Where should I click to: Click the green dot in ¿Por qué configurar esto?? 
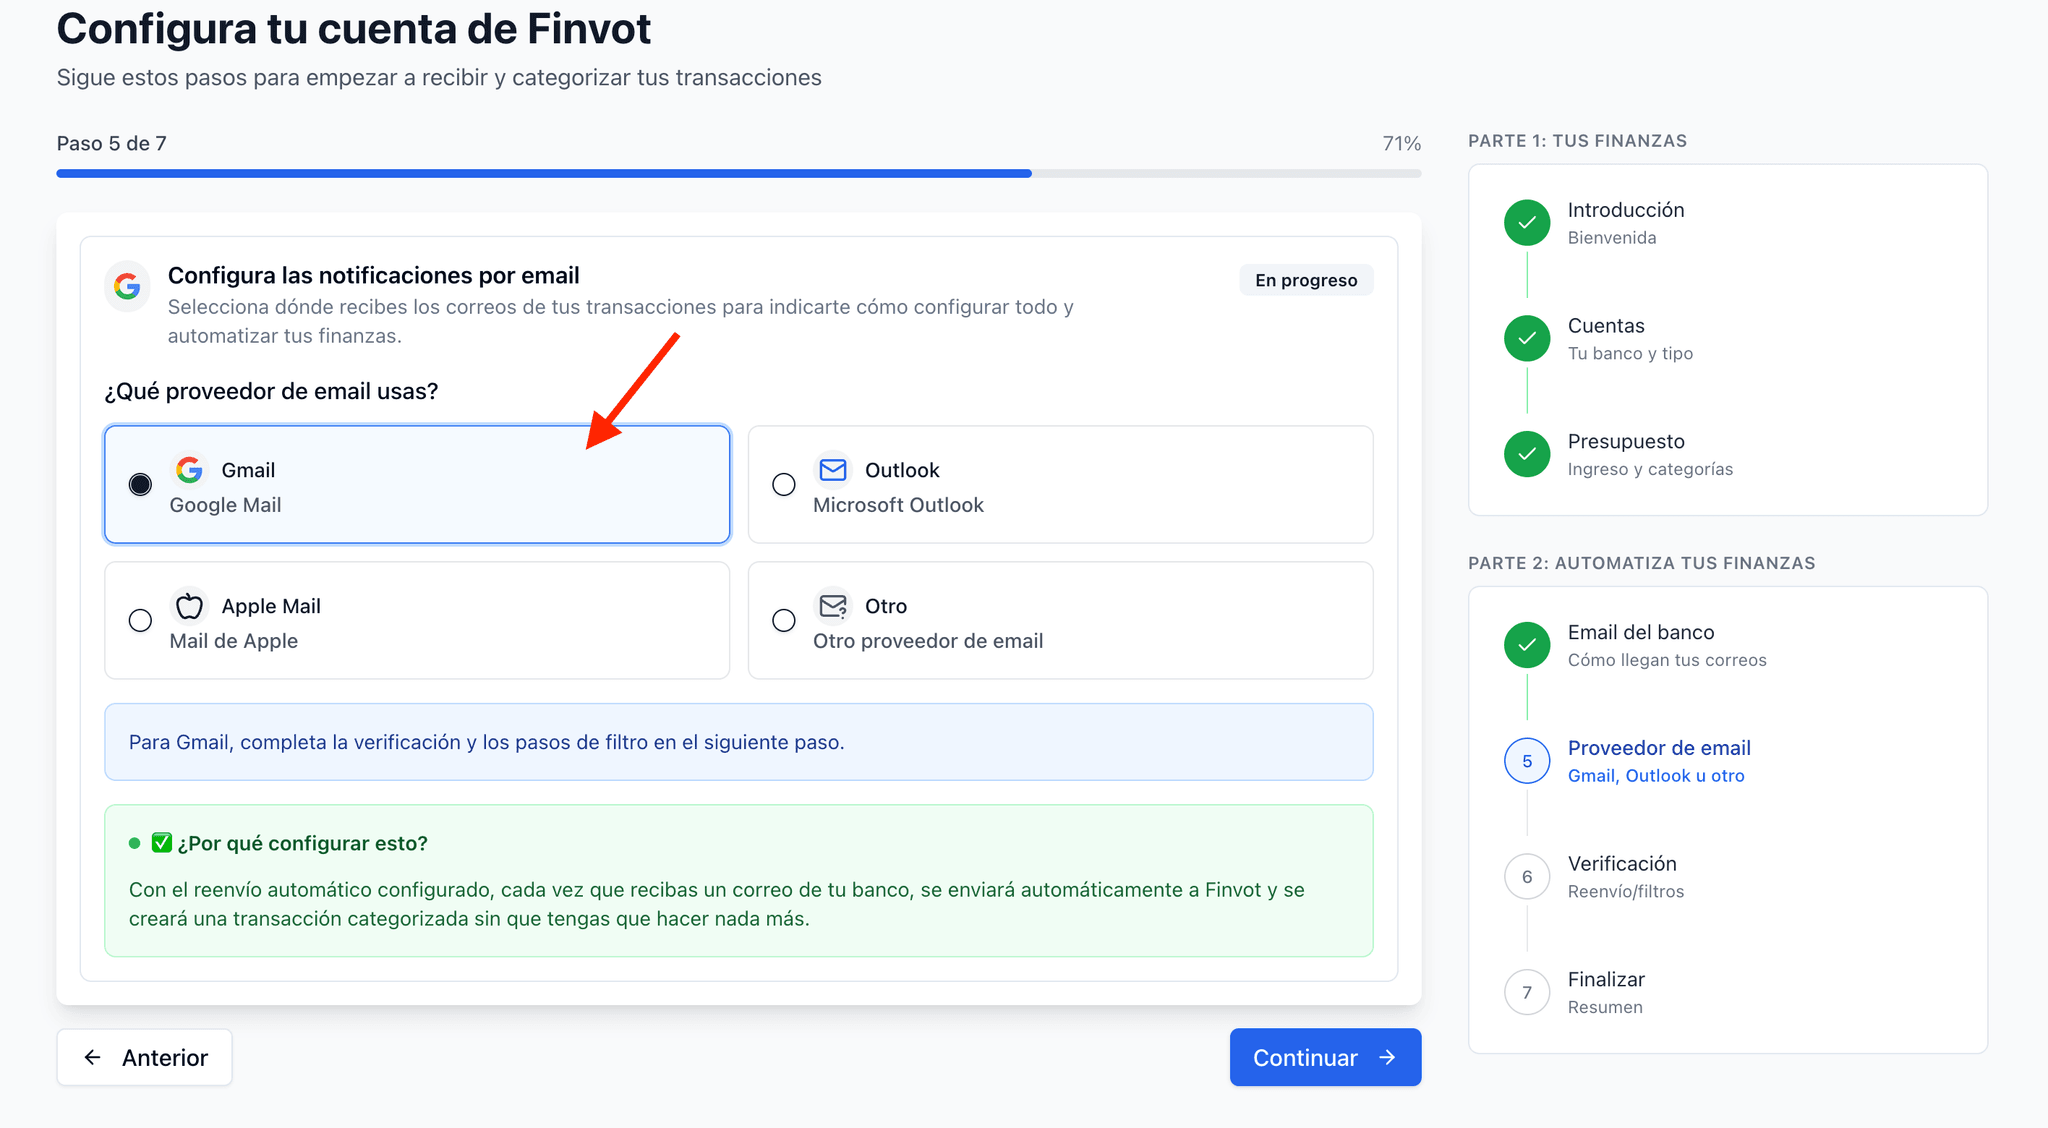134,843
